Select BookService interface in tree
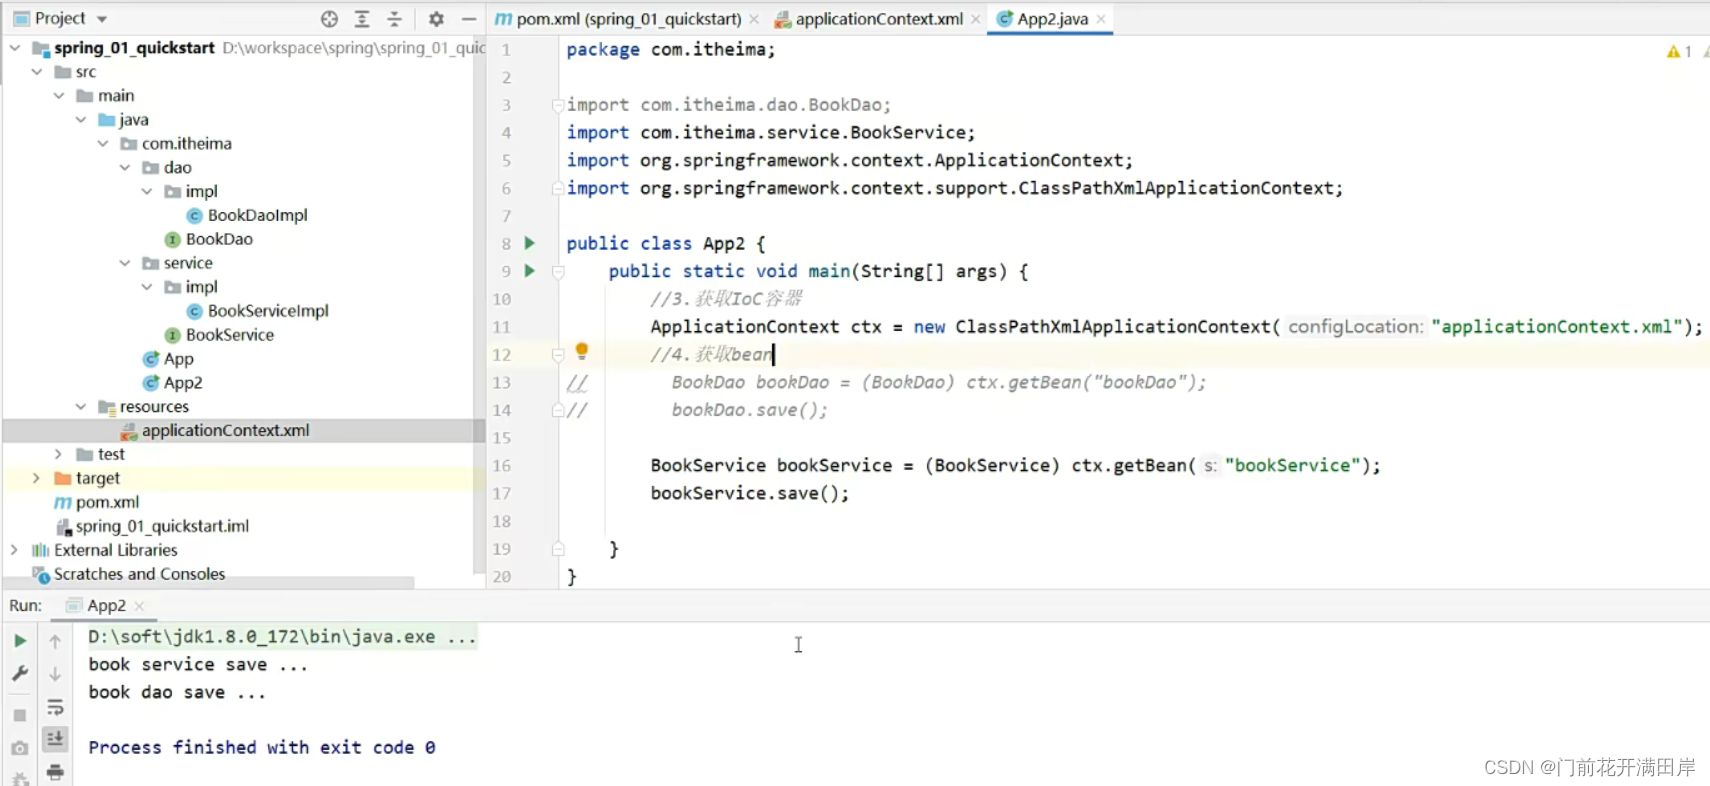This screenshot has height=786, width=1710. (x=230, y=335)
